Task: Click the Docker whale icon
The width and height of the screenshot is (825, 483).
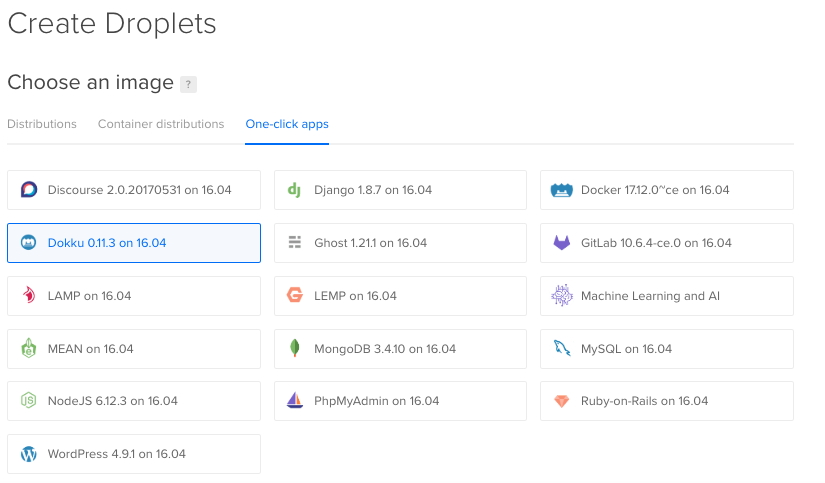Action: (561, 190)
